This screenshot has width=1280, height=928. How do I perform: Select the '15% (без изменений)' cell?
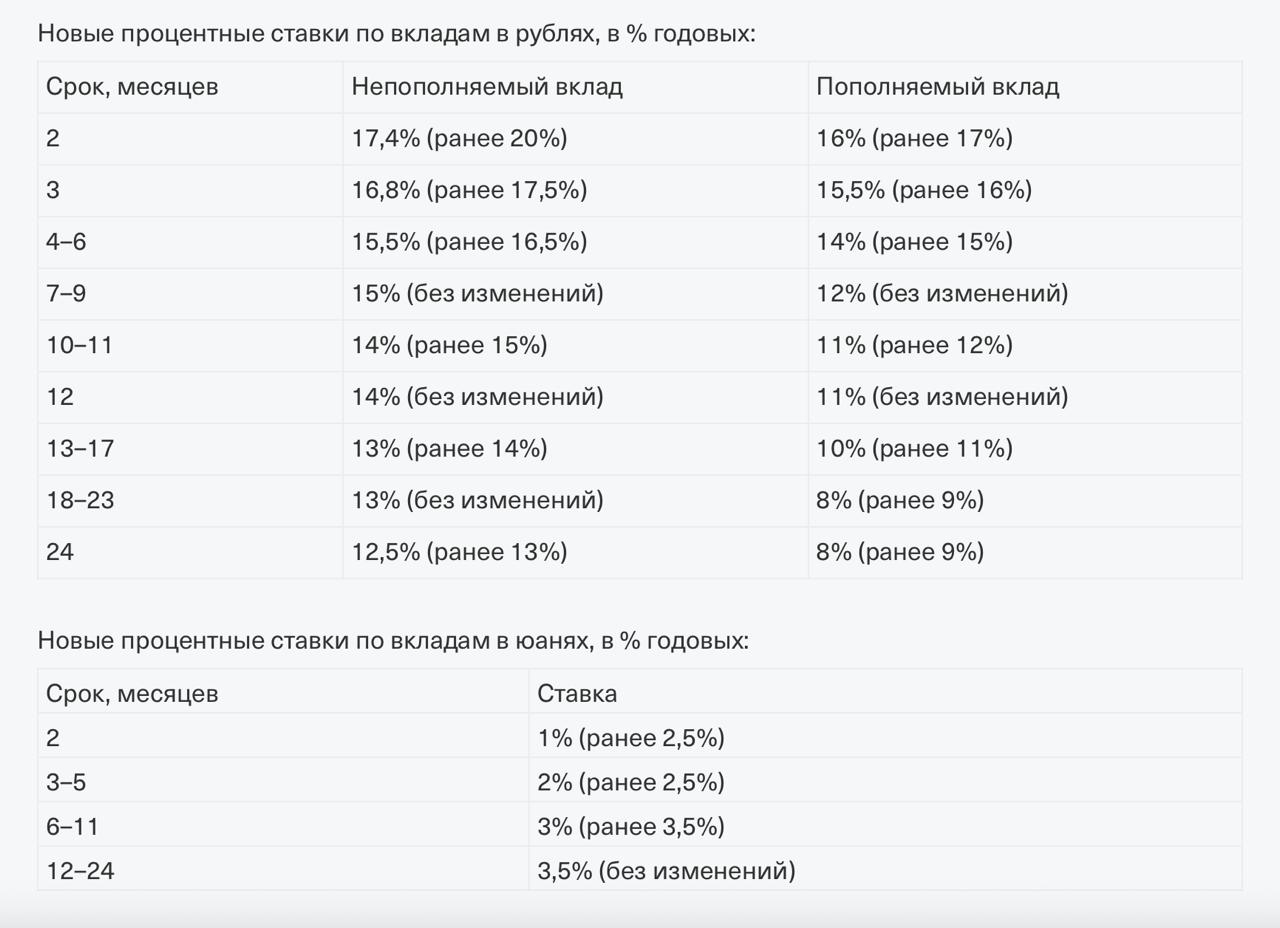tap(477, 293)
